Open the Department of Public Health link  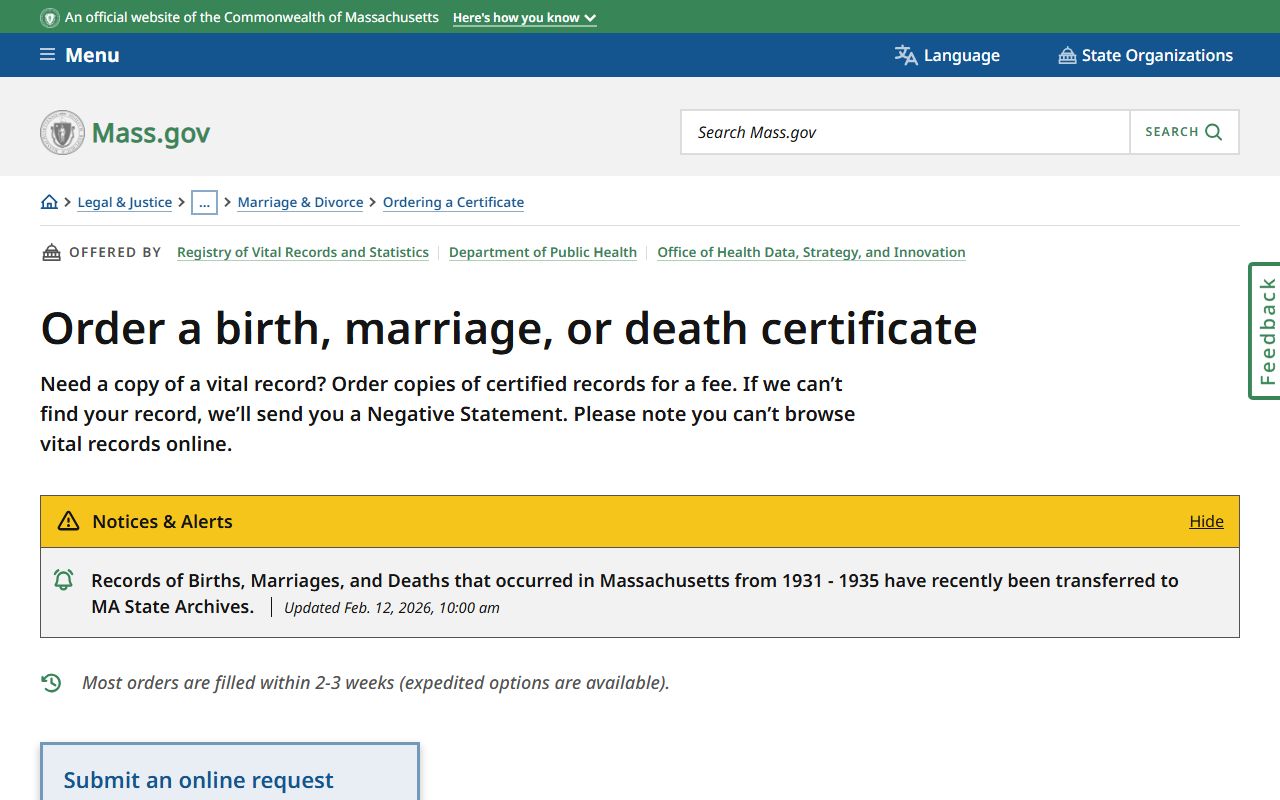pos(543,252)
